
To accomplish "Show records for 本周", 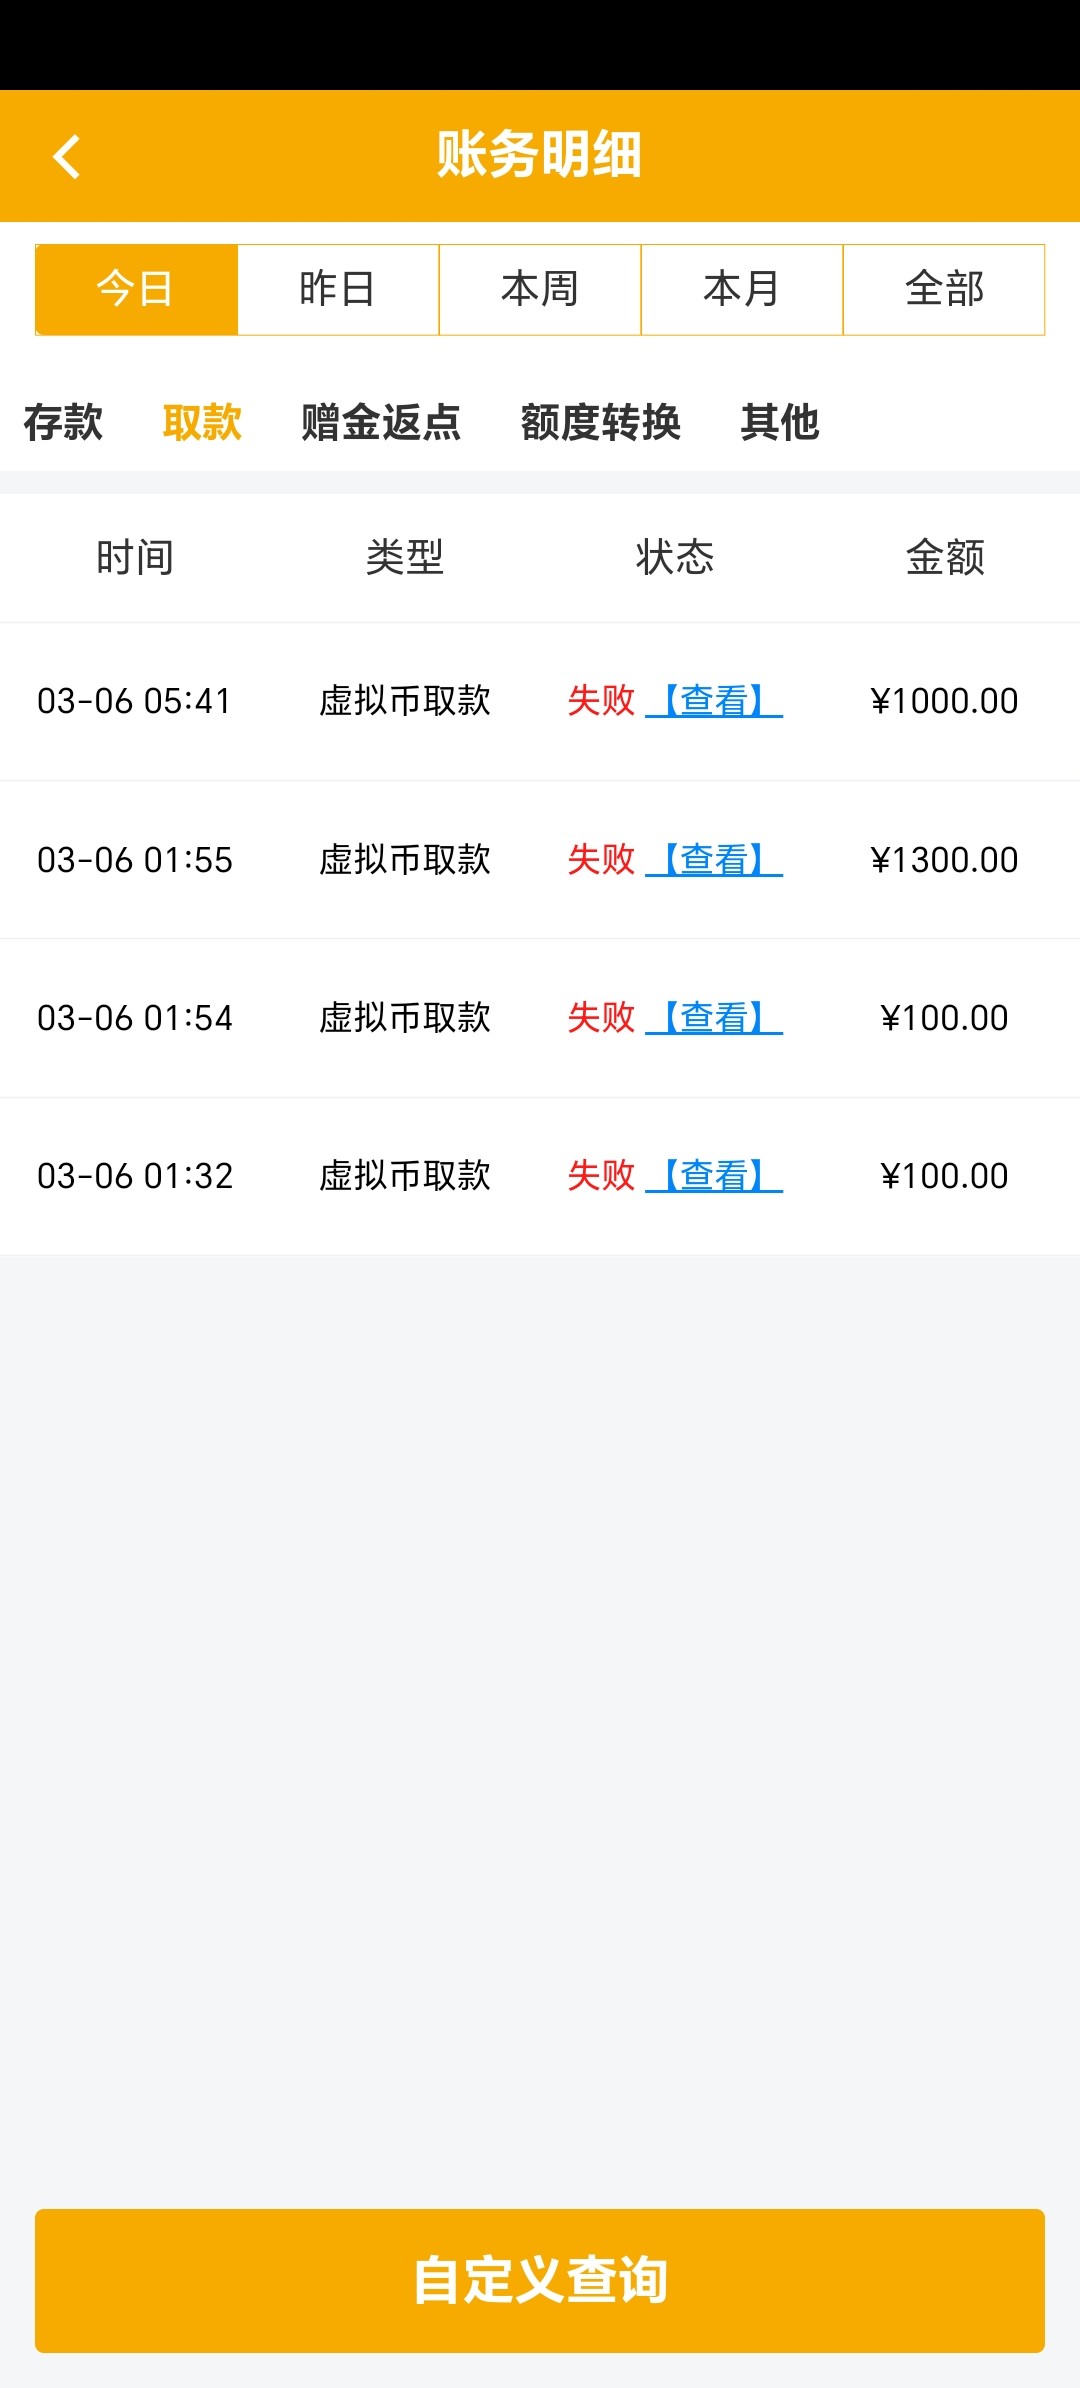I will coord(540,289).
